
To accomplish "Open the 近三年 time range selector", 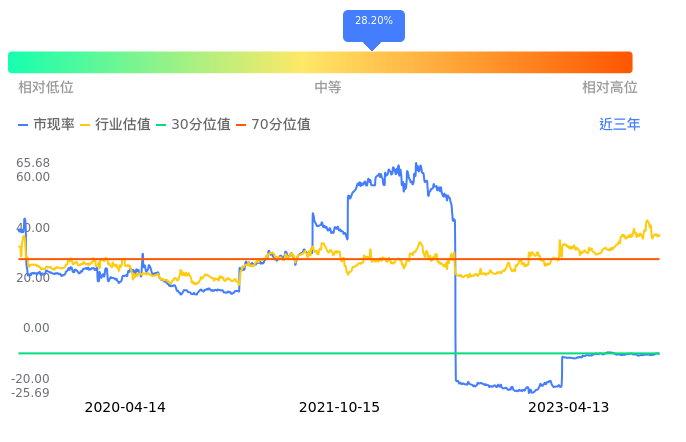I will point(619,125).
